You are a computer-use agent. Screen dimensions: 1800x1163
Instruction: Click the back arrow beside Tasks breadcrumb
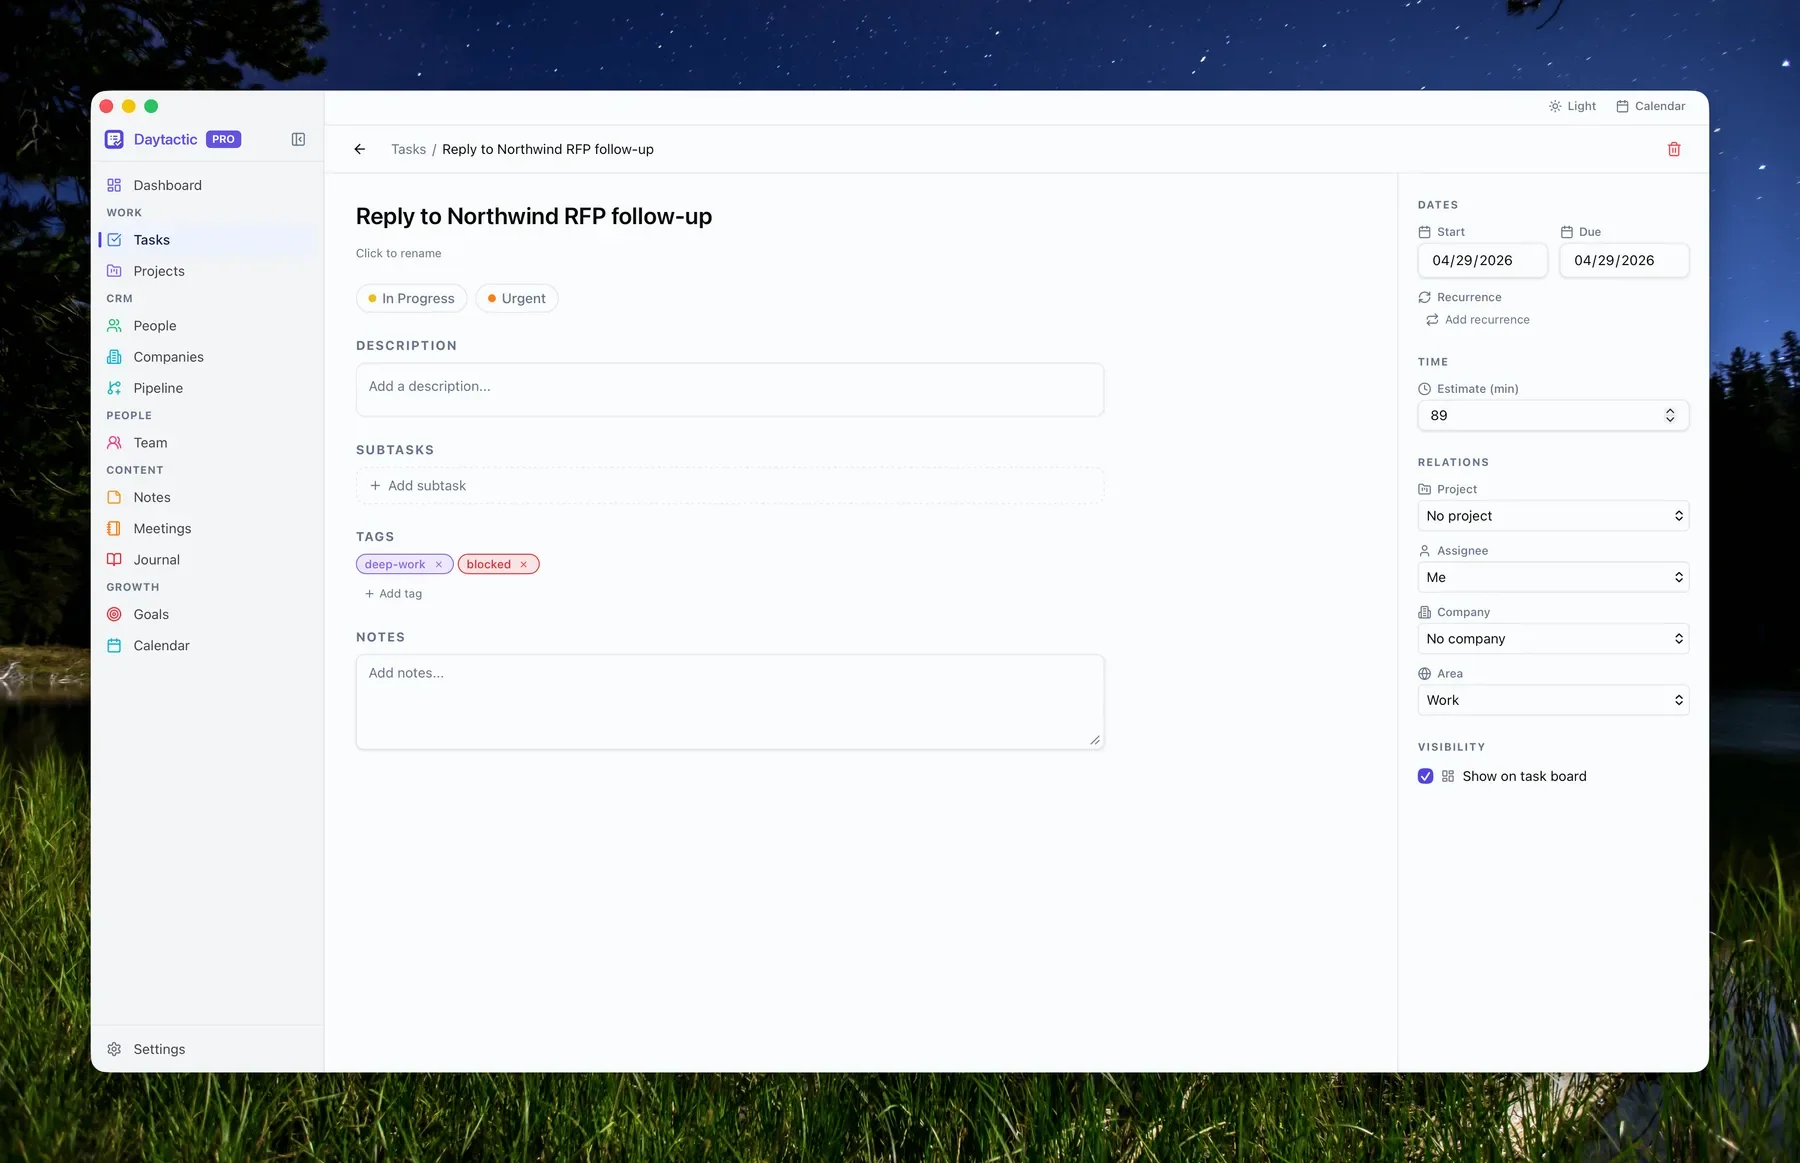click(x=360, y=149)
